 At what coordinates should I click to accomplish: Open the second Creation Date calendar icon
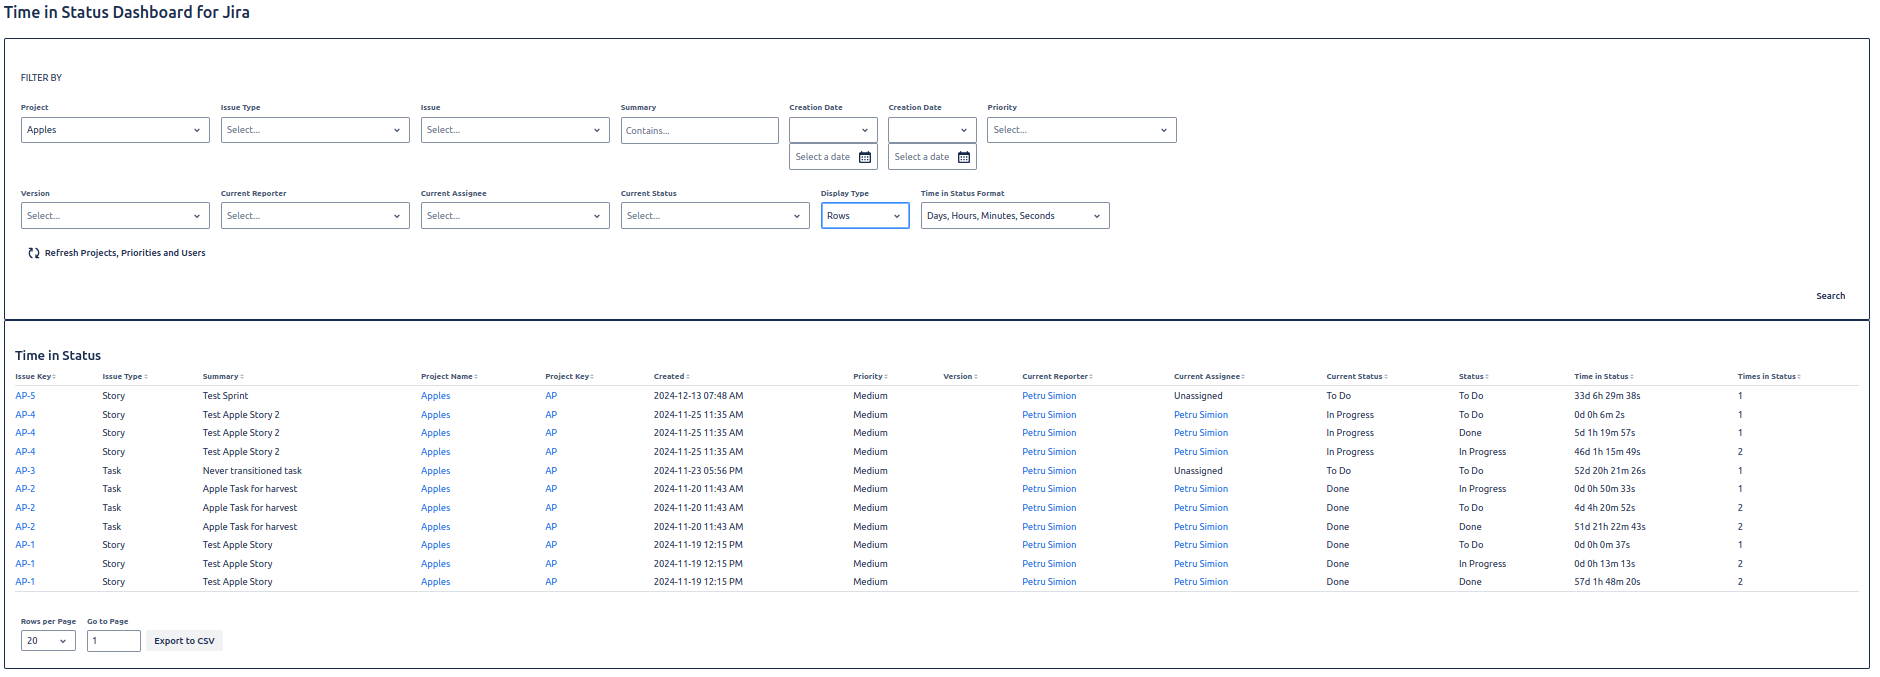point(964,157)
